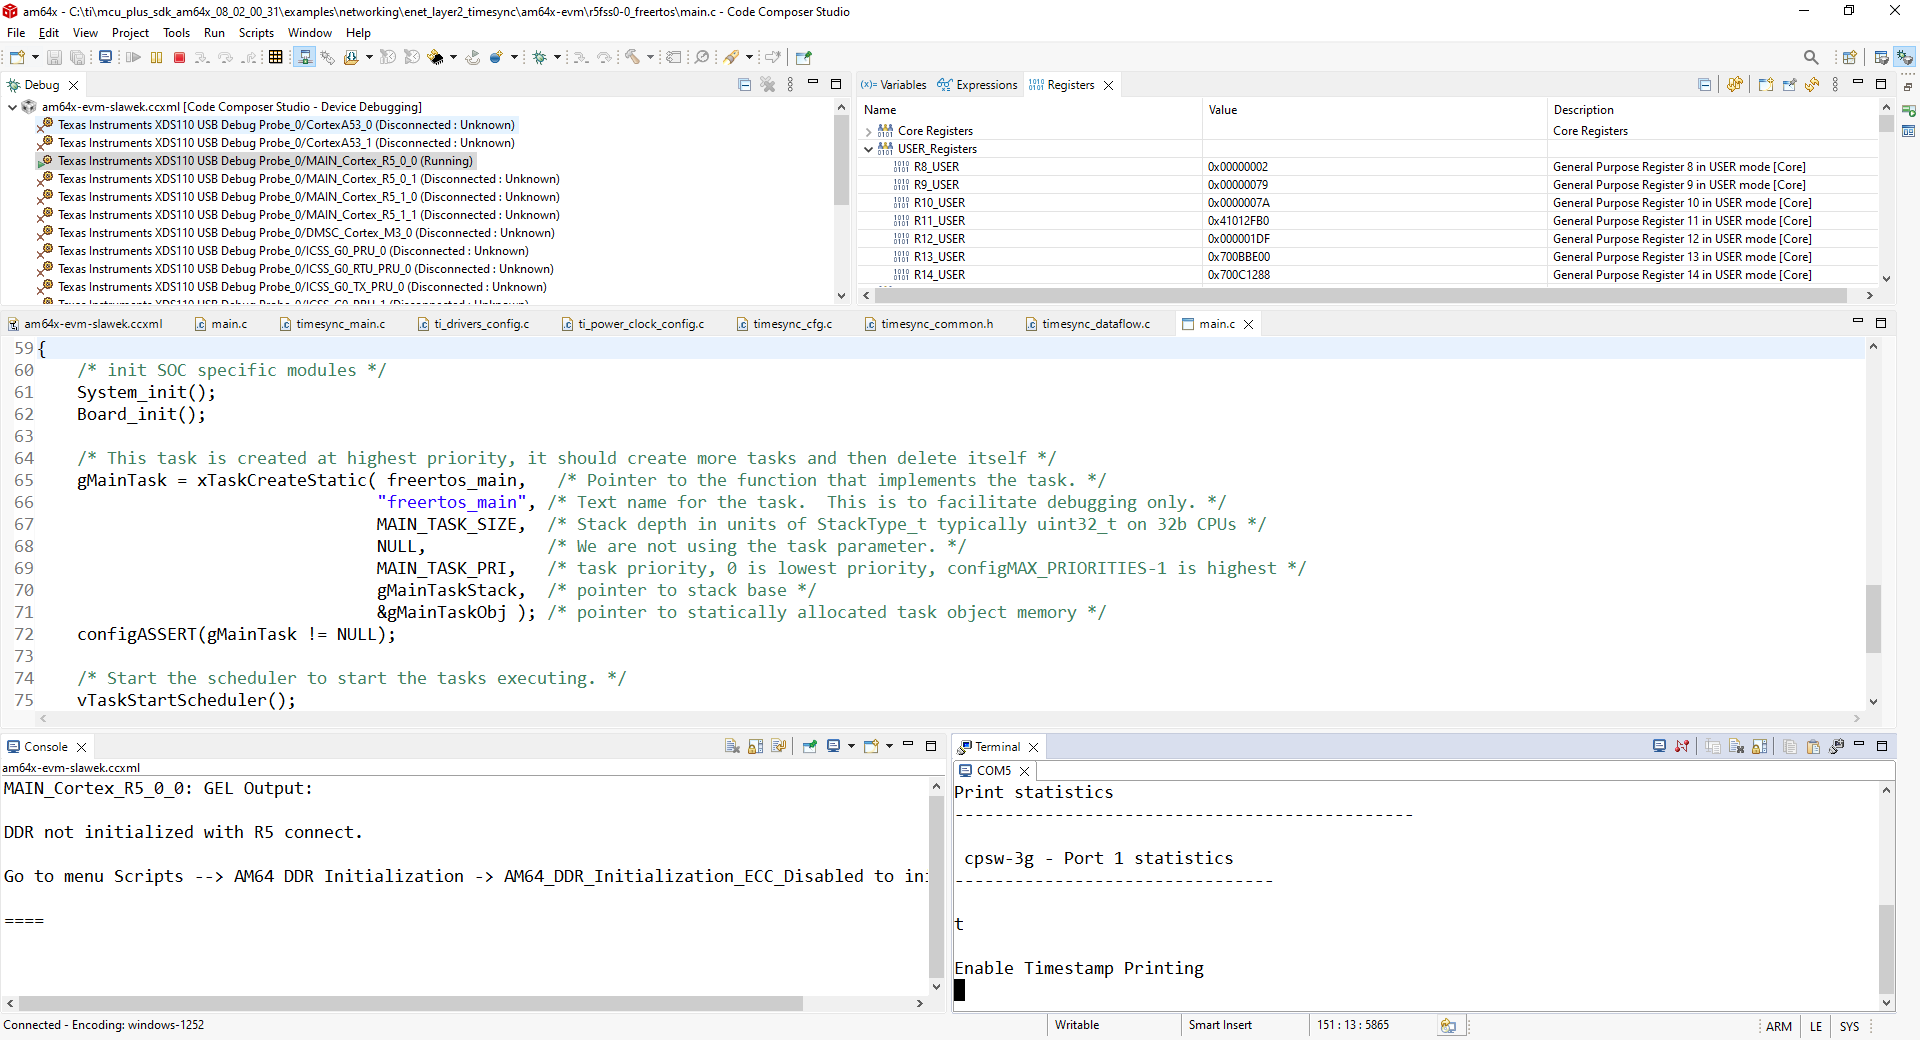Switch to the CCS Debug perspective icon
The image size is (1920, 1040).
tap(1905, 57)
